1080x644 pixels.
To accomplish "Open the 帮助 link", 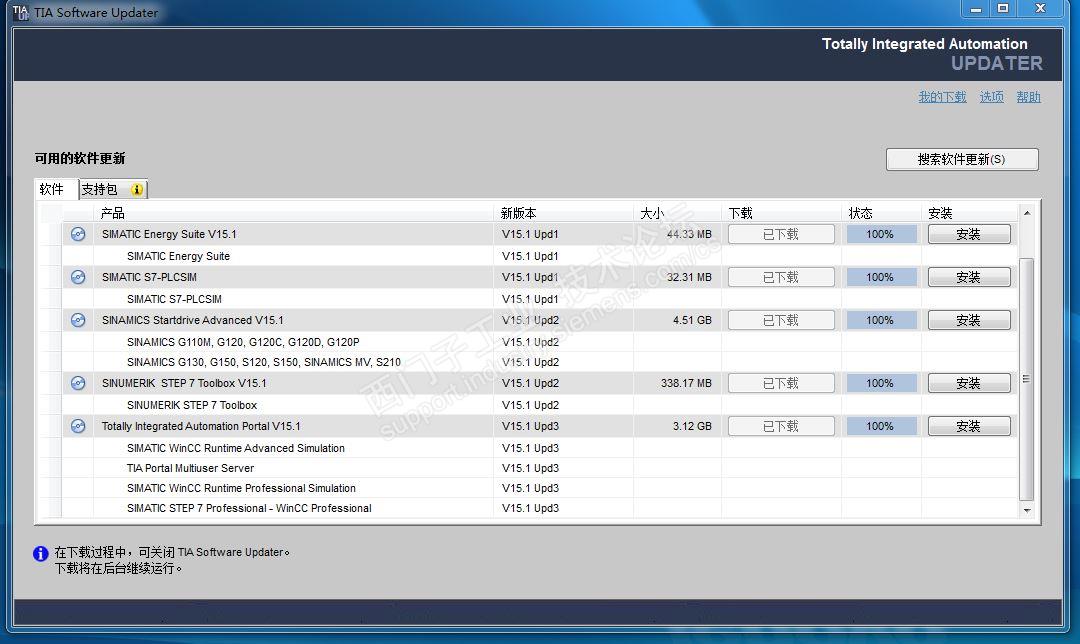I will pyautogui.click(x=1028, y=97).
